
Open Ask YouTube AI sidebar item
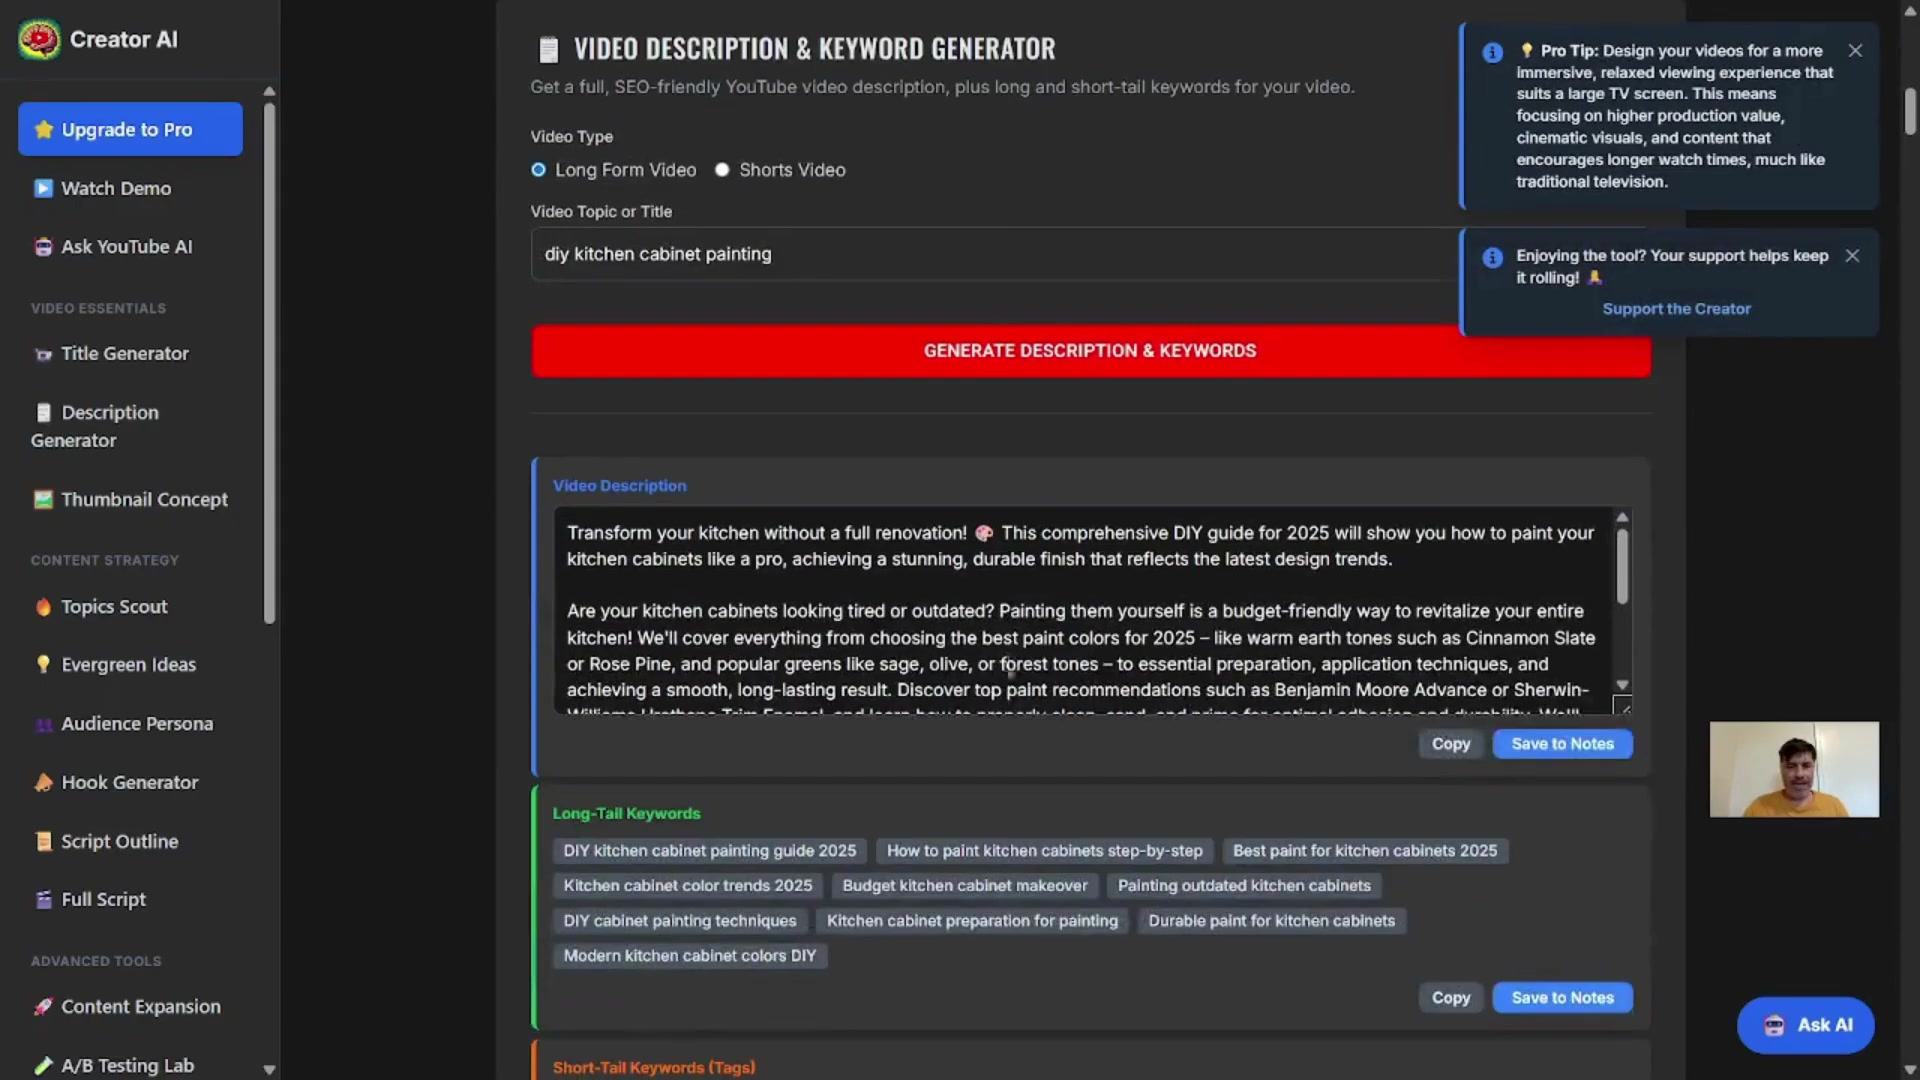[x=125, y=246]
